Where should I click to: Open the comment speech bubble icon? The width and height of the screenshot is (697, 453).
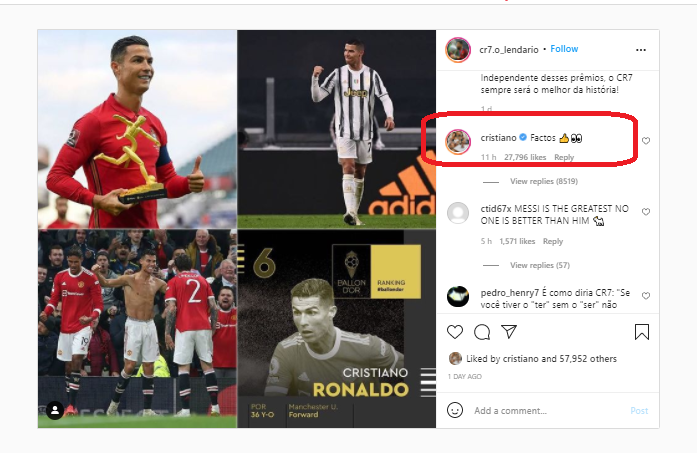pyautogui.click(x=482, y=332)
